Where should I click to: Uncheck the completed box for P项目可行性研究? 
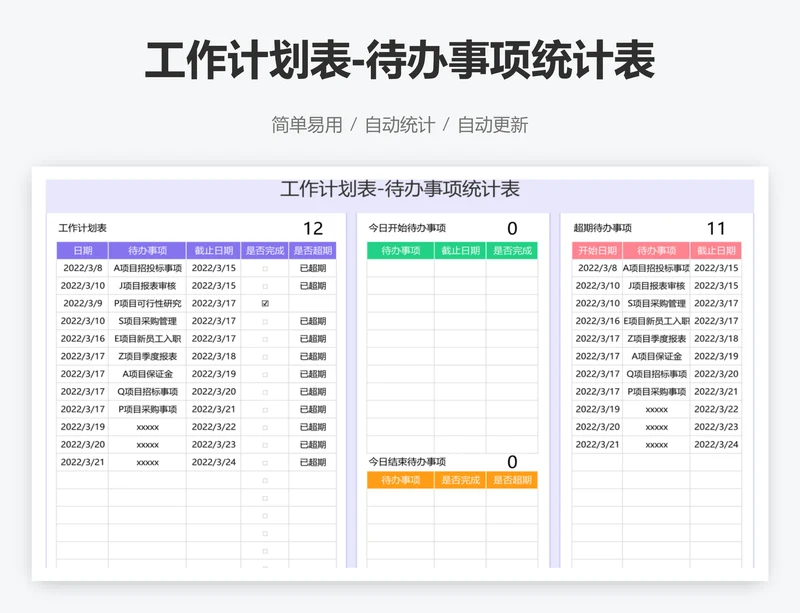265,303
